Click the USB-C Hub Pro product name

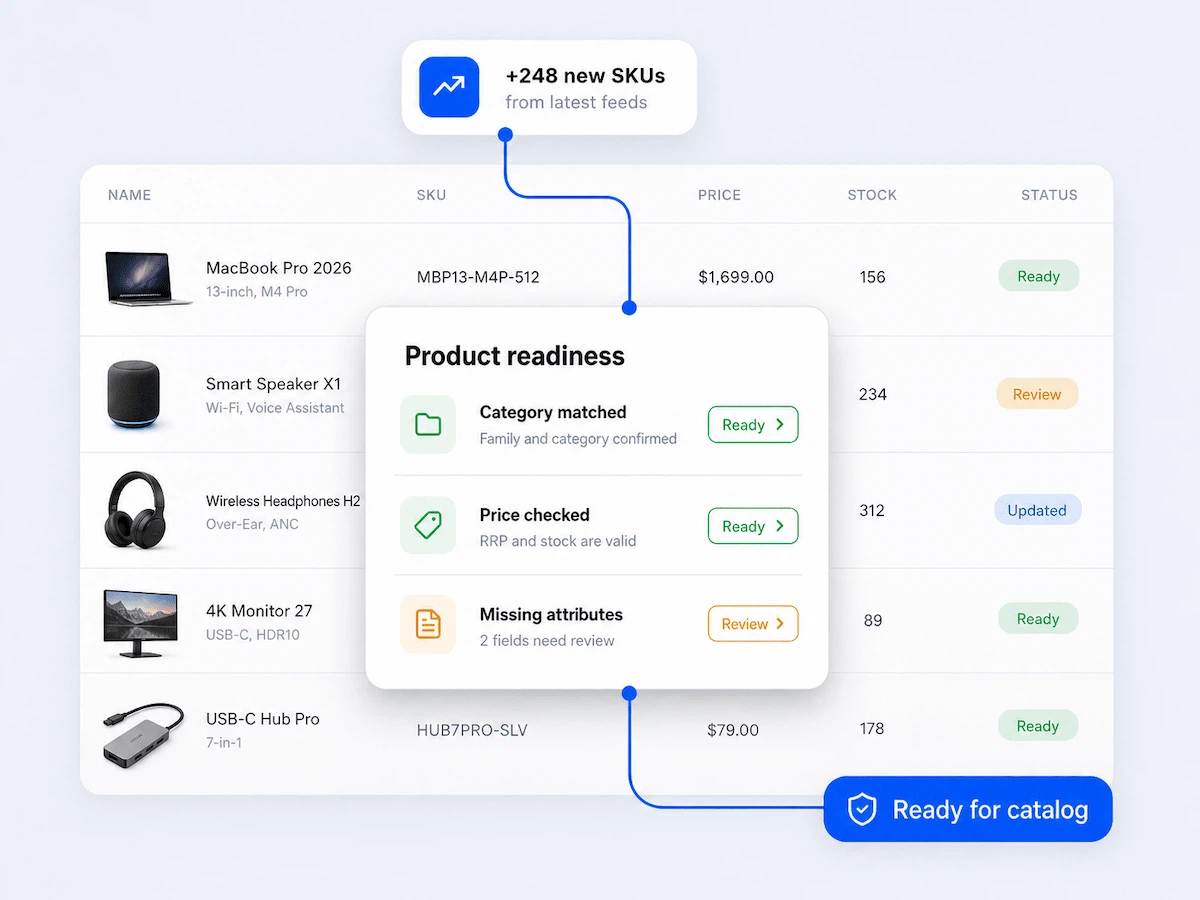[263, 719]
